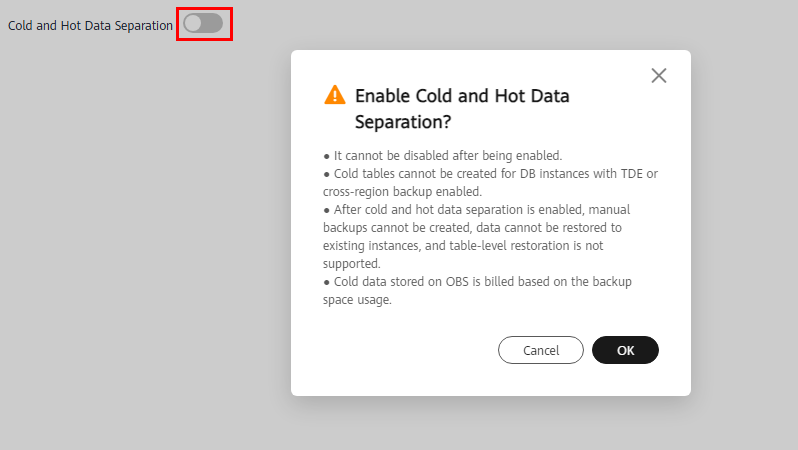Click the bullet dot before "It cannot be disabled"
Image resolution: width=798 pixels, height=450 pixels.
[327, 156]
